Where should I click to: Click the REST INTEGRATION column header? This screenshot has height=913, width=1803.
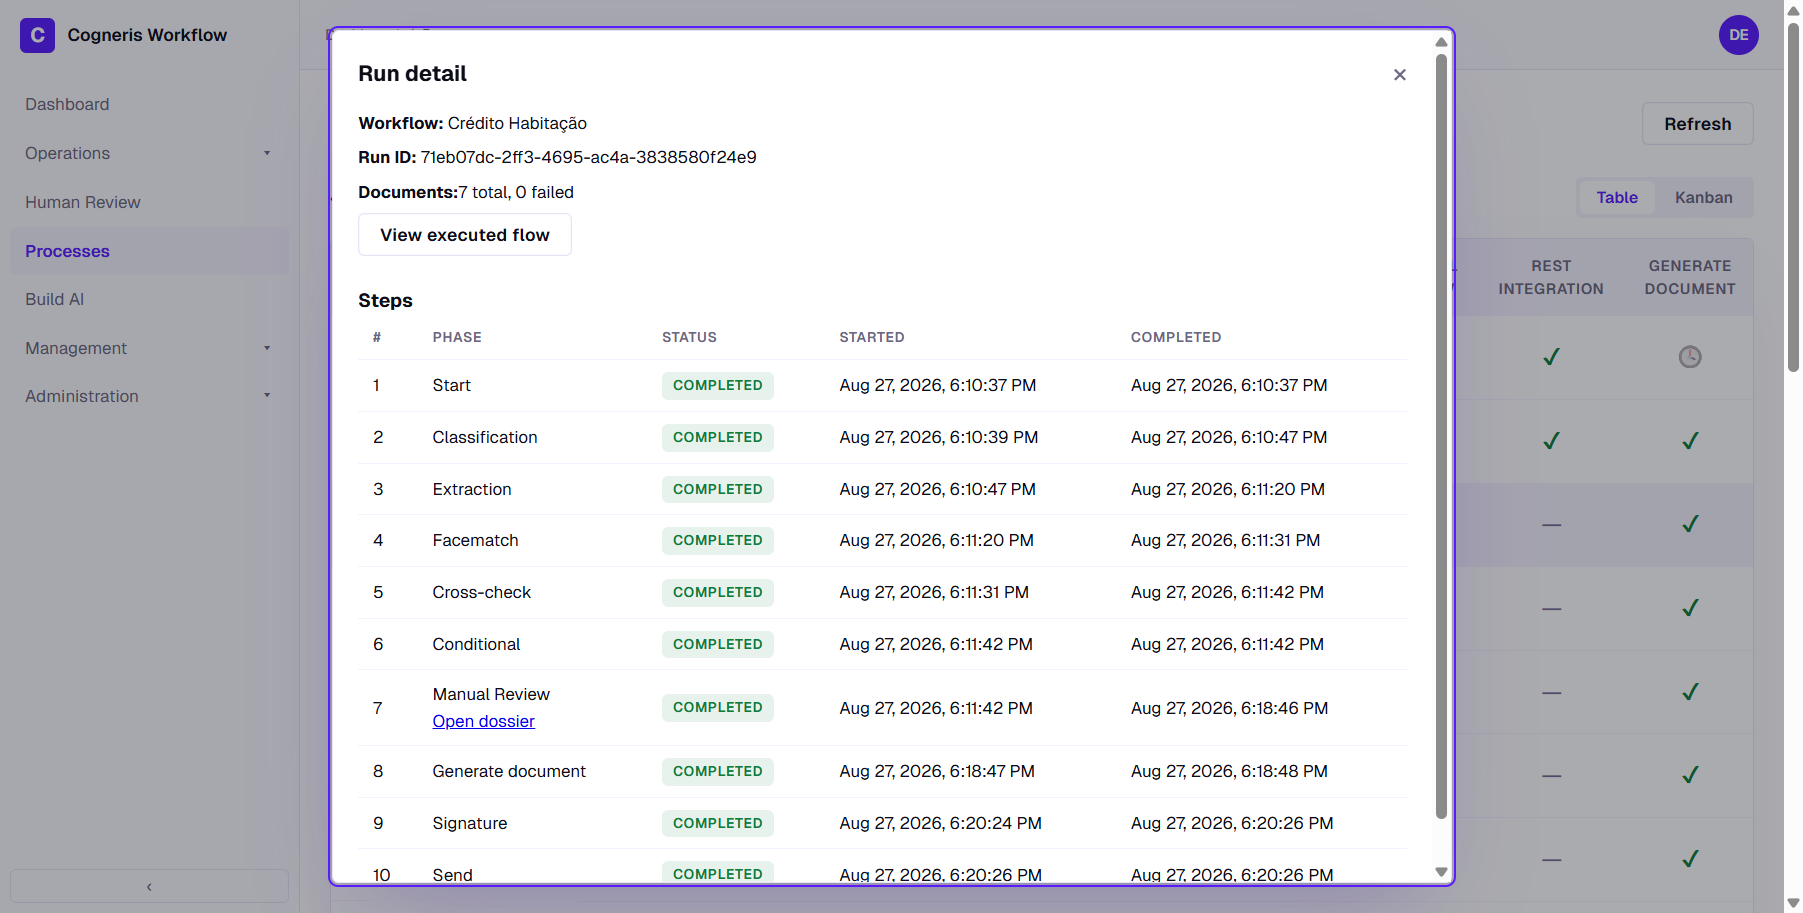pos(1550,277)
